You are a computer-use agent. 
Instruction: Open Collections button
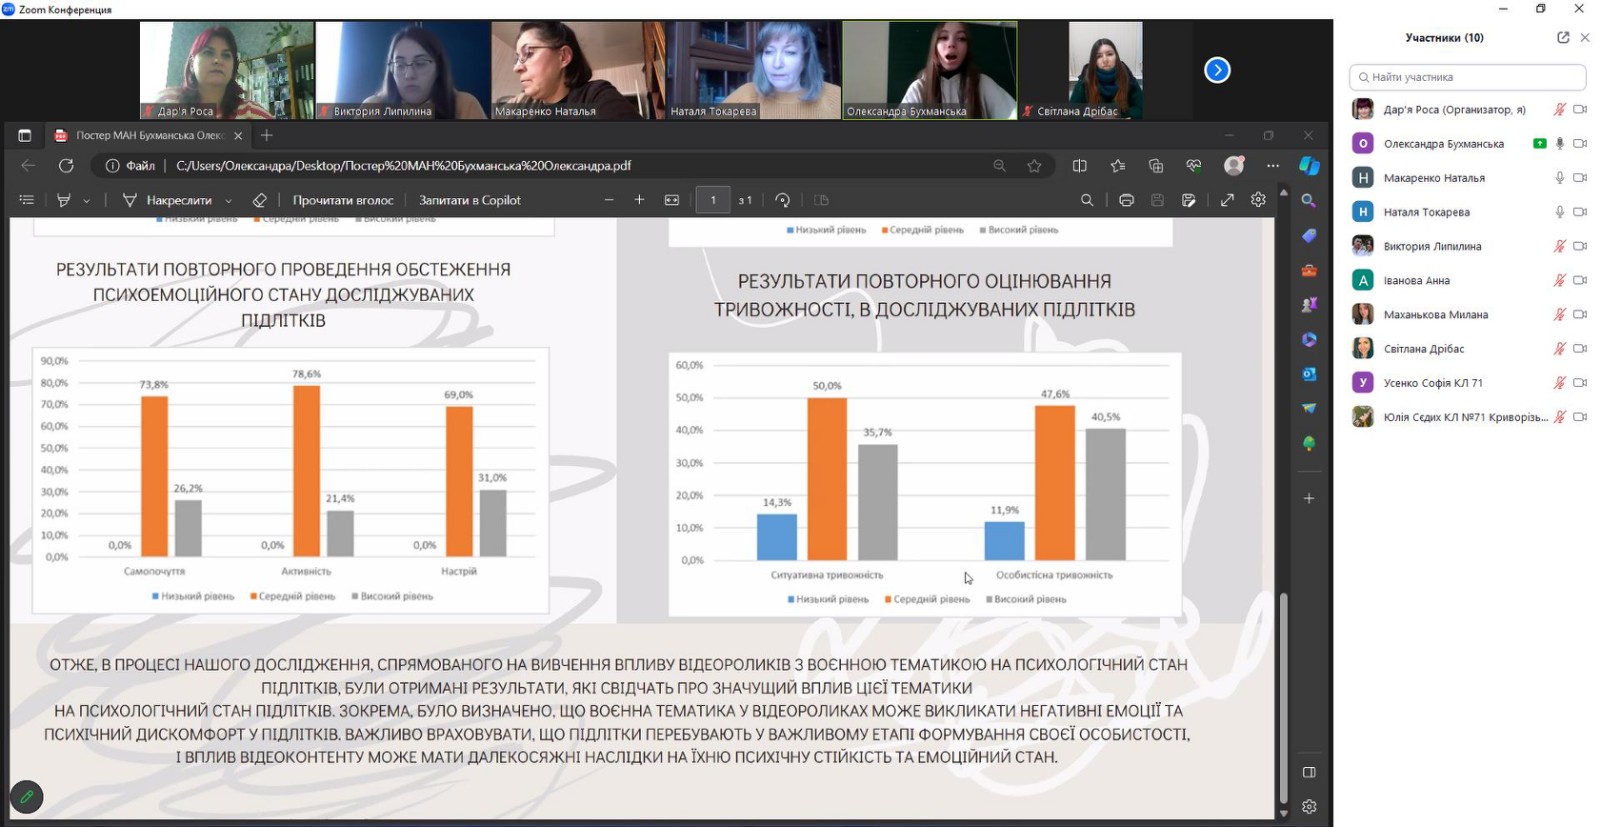point(1156,166)
